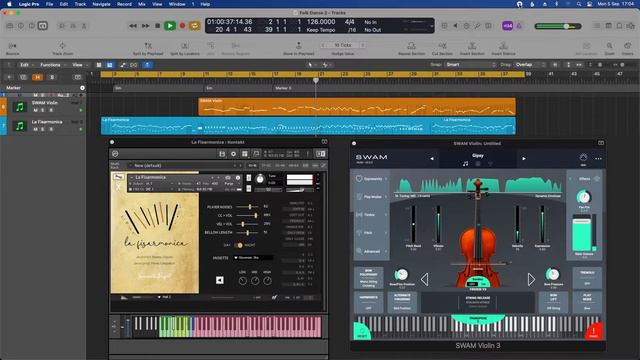Viewport: 640px width, 360px height.
Task: Open Help menu in the menu bar
Action: click(205, 4)
